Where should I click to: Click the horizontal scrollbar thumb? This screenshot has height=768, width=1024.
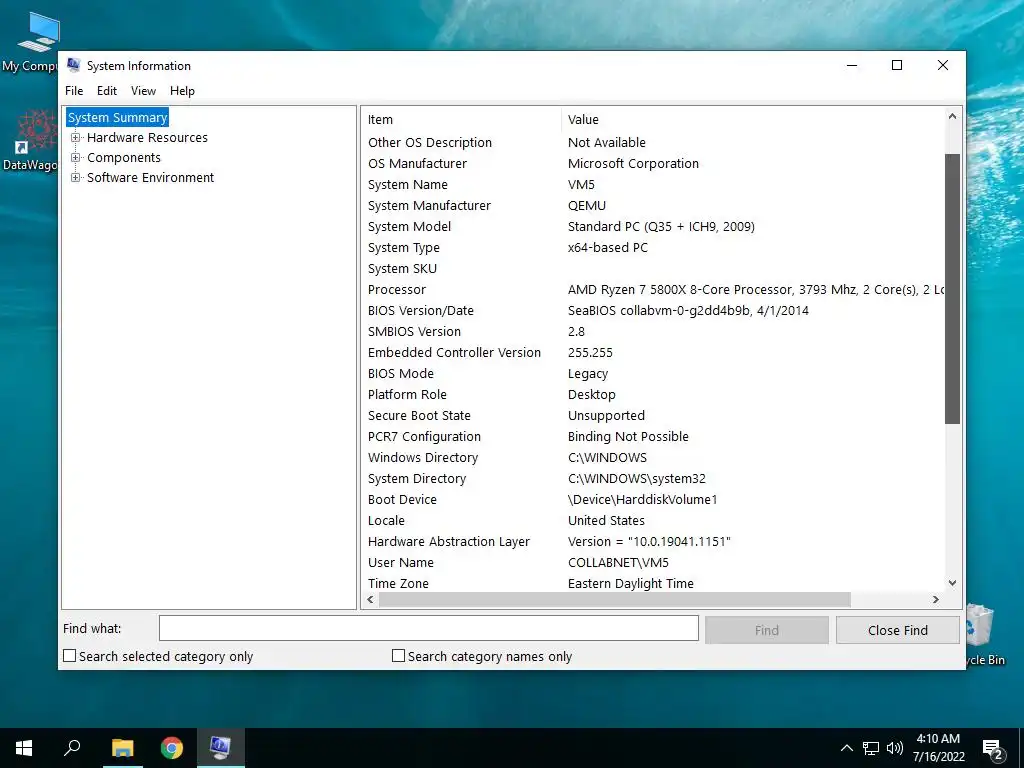615,600
